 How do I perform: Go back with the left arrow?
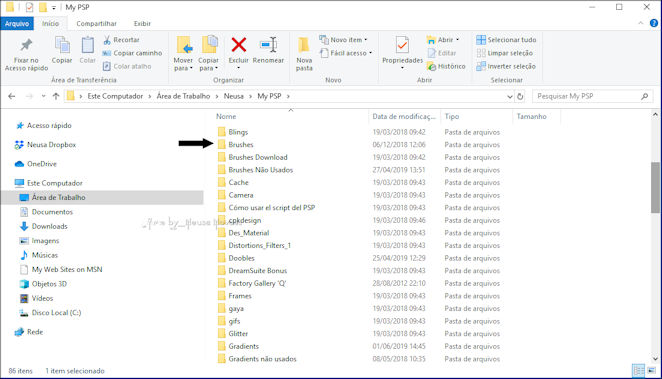point(12,96)
